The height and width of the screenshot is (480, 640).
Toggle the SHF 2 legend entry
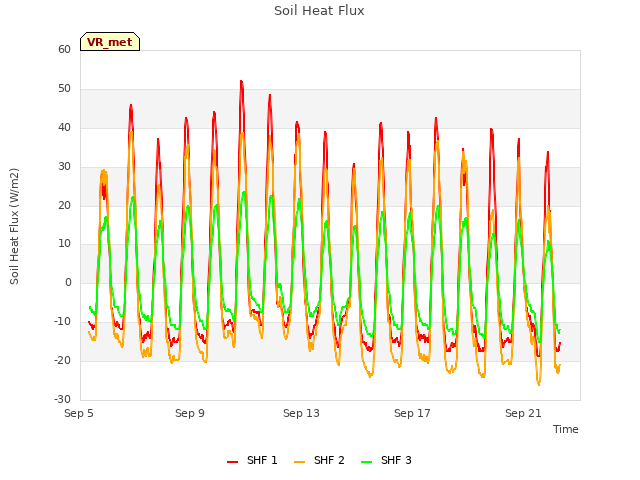click(319, 460)
